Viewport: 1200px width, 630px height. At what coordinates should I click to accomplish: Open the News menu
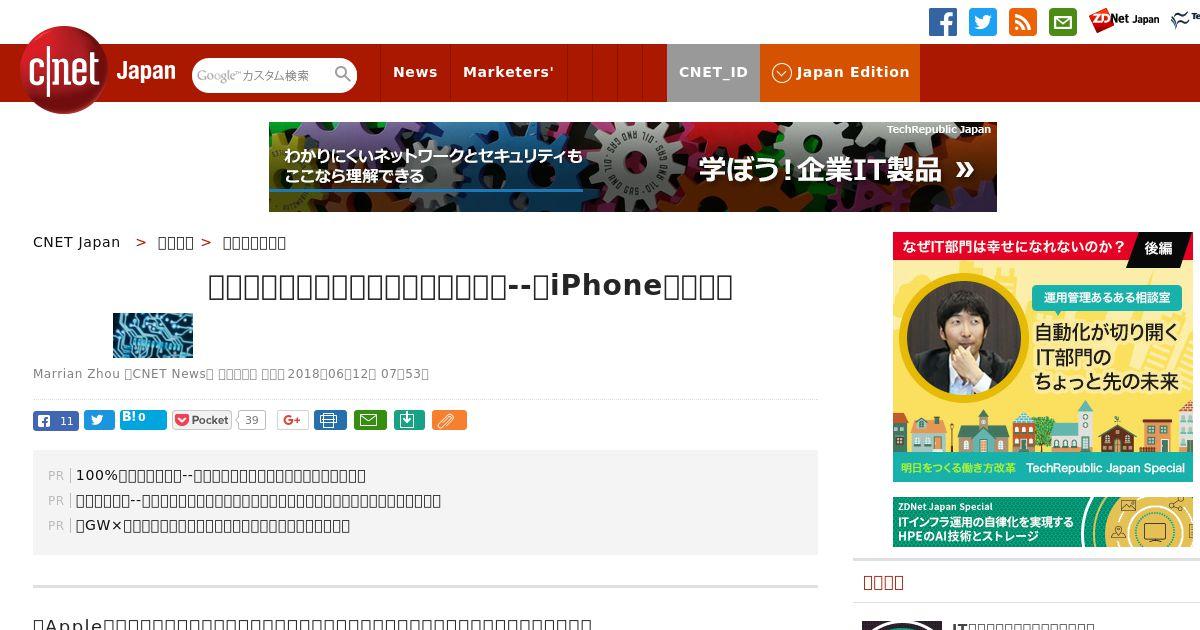coord(415,72)
